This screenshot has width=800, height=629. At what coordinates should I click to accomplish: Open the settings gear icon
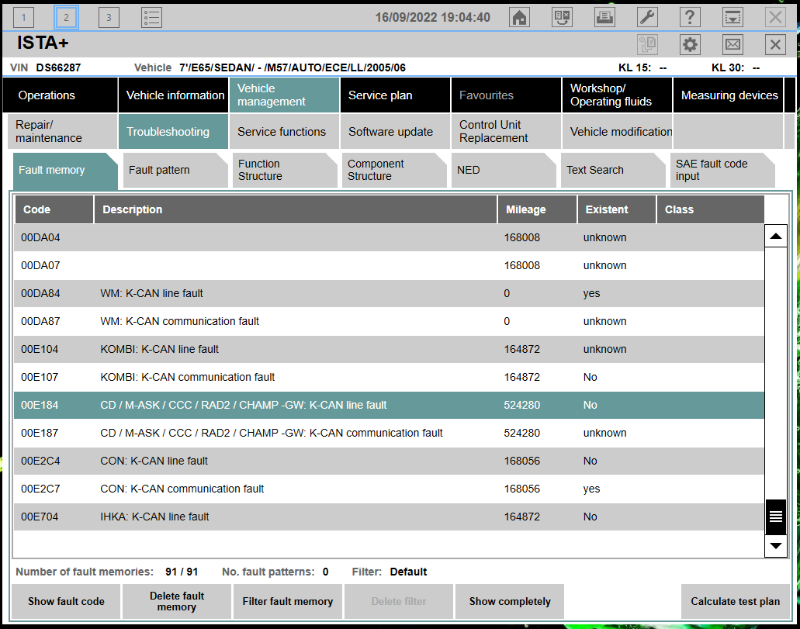(x=690, y=44)
